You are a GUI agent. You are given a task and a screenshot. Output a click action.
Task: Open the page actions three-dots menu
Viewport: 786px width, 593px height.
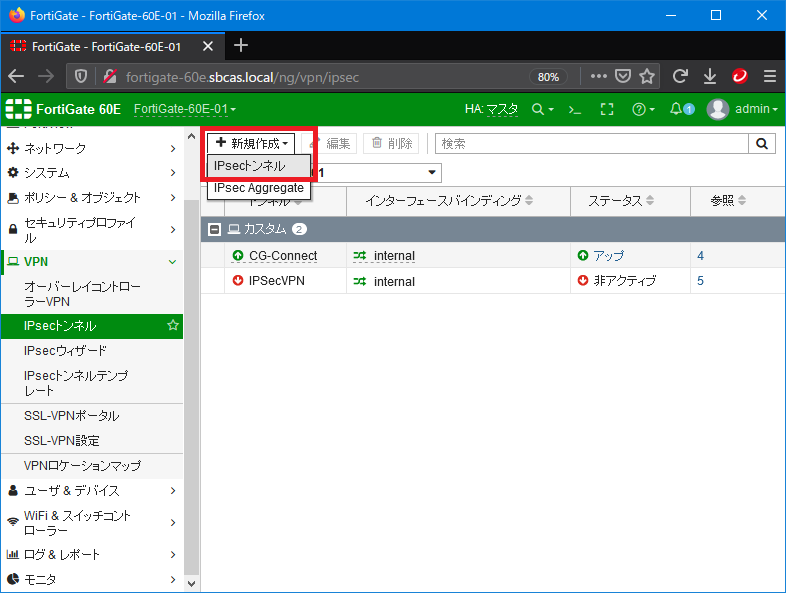[599, 76]
